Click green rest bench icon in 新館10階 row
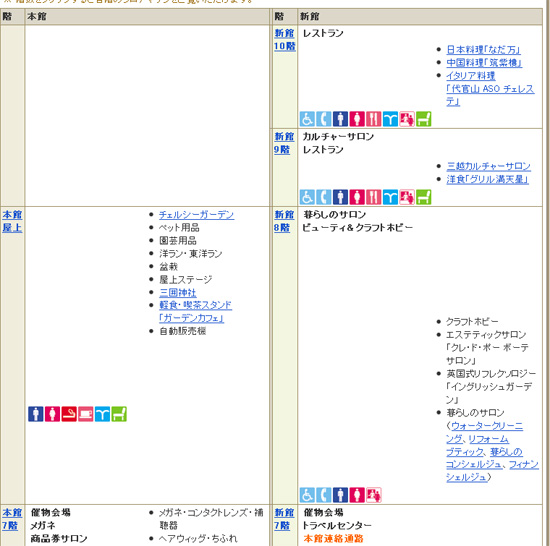The height and width of the screenshot is (546, 550). point(423,119)
